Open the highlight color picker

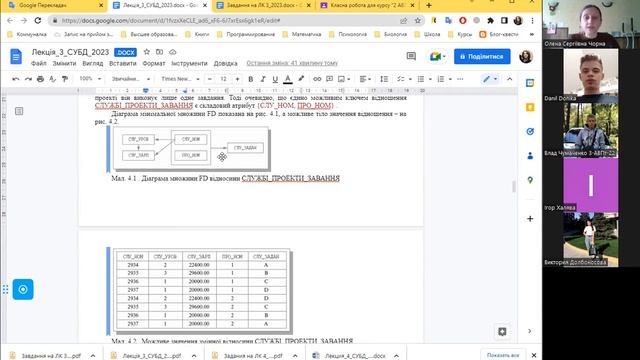coord(301,79)
